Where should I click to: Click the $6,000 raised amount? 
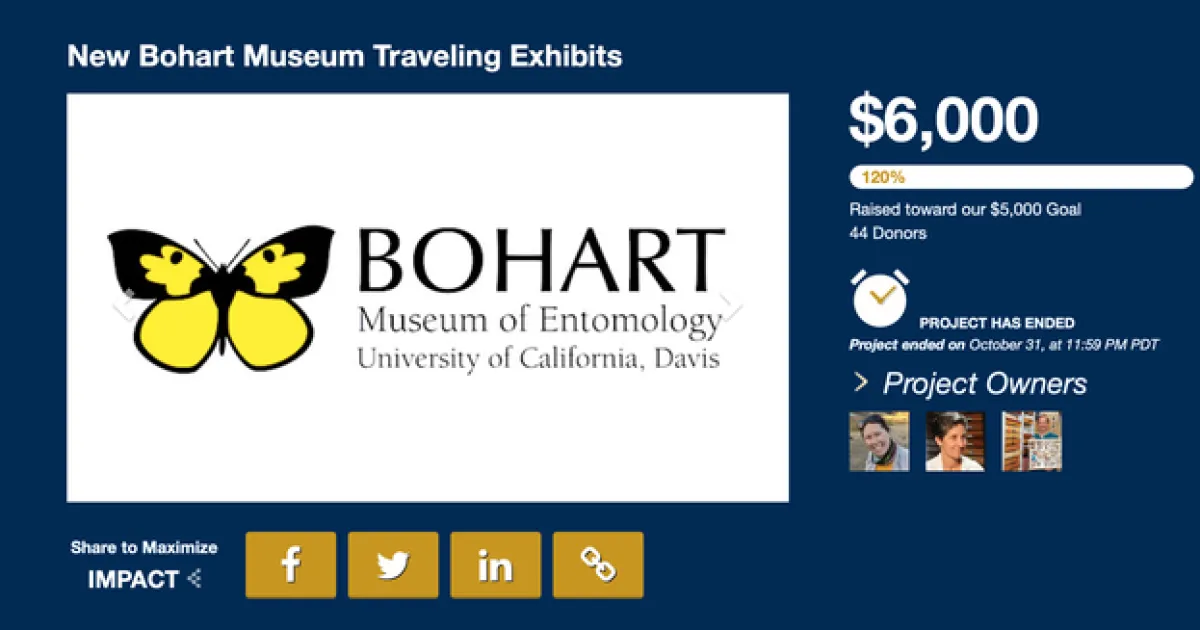point(943,121)
